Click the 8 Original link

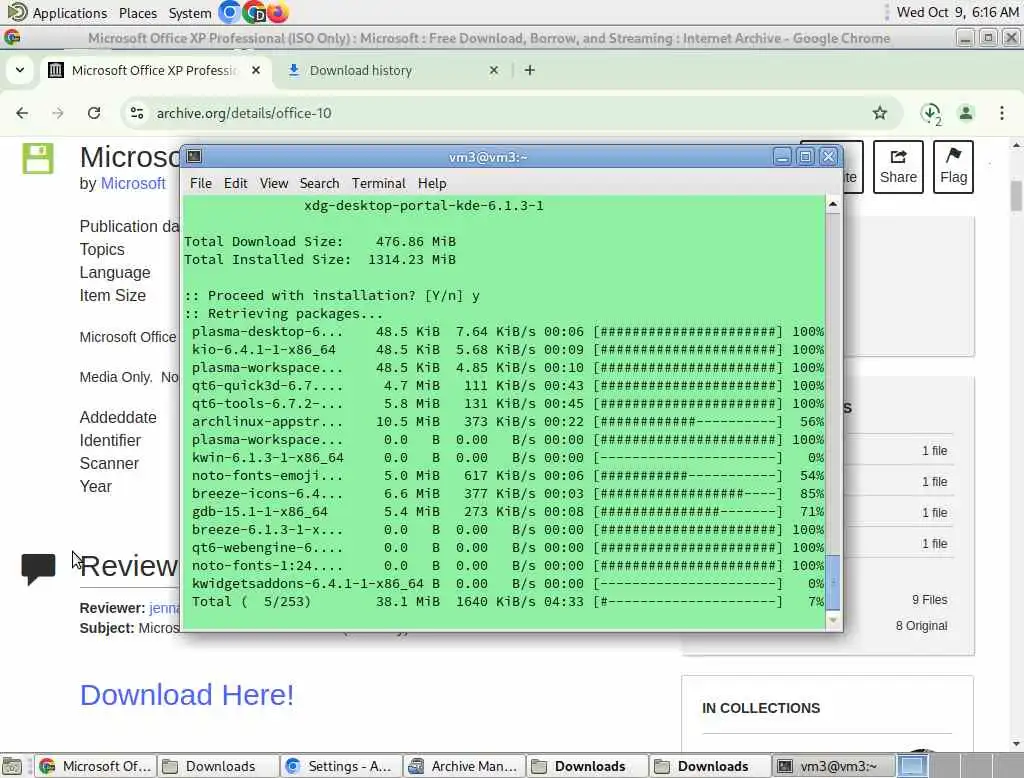(x=921, y=626)
